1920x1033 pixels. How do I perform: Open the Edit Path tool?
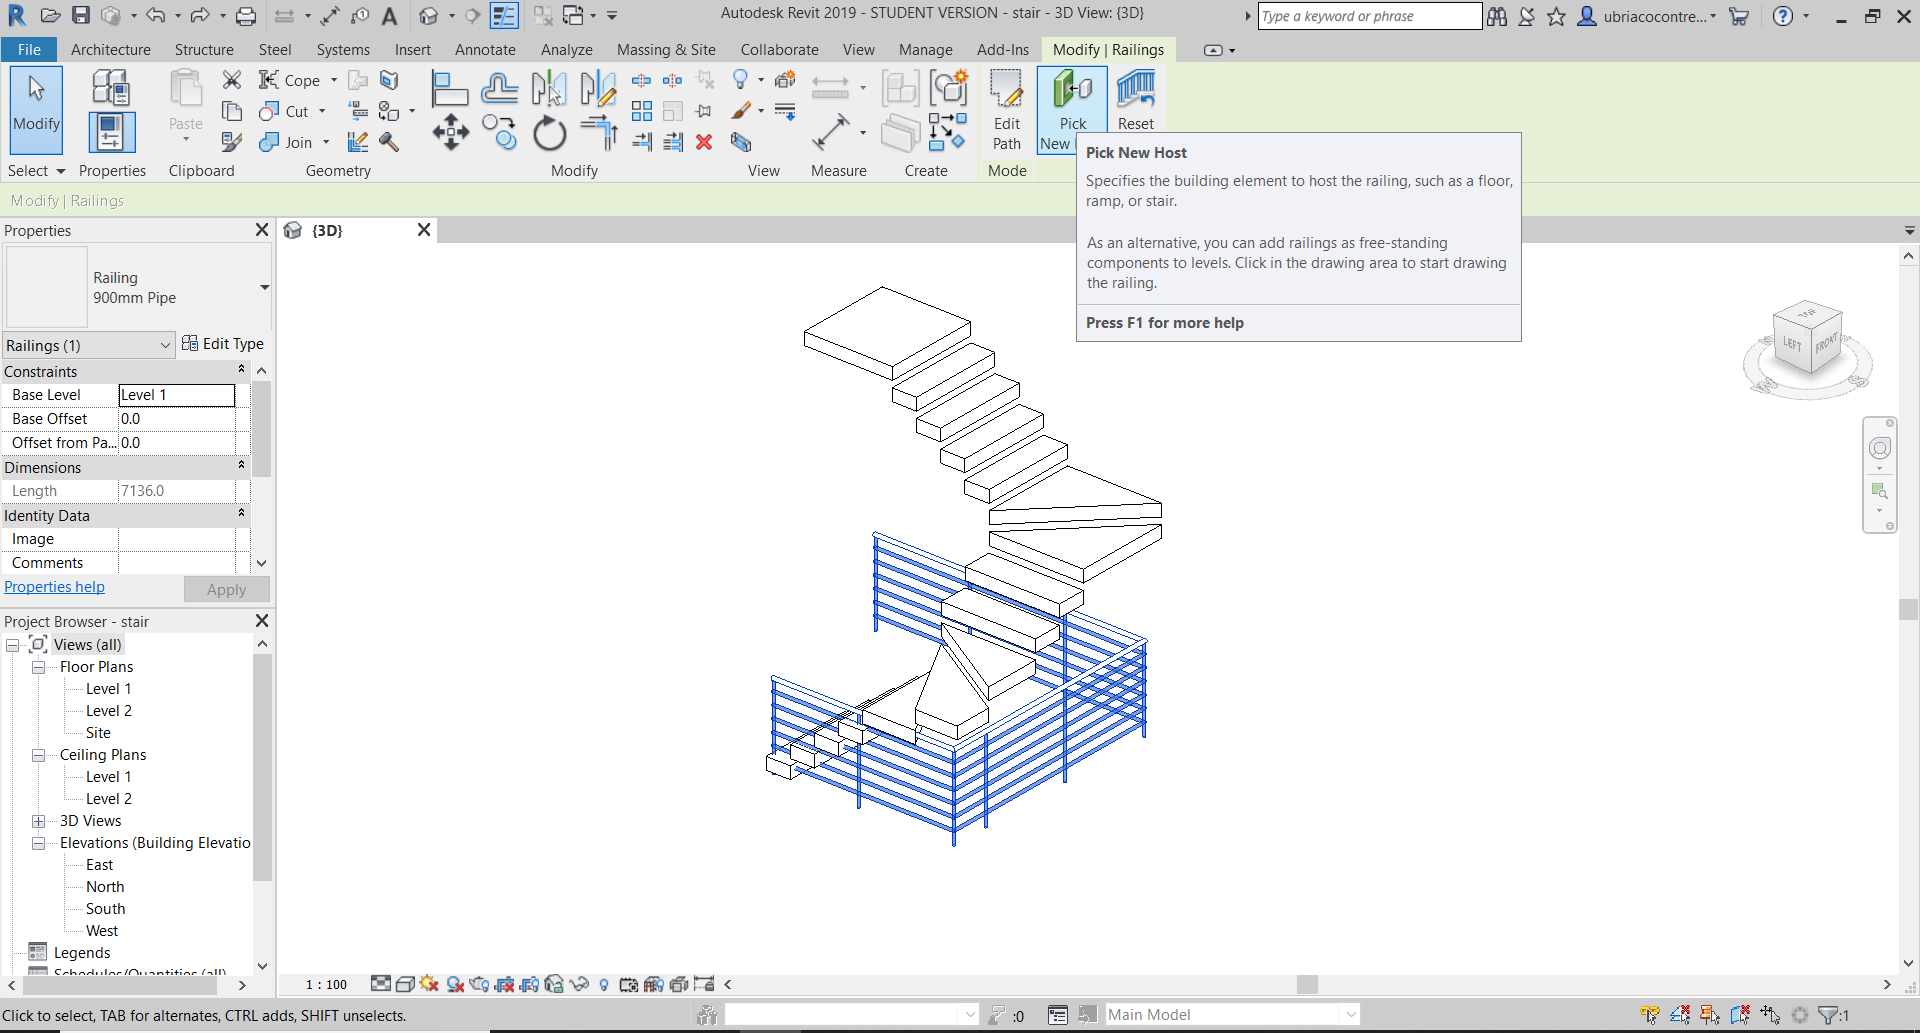[1006, 110]
